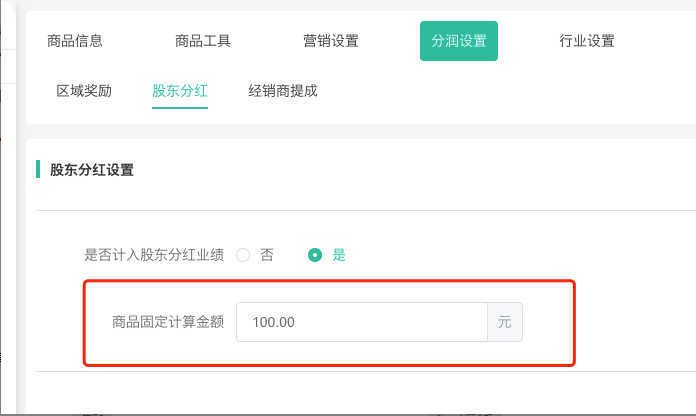Image resolution: width=696 pixels, height=416 pixels.
Task: Click the 股东分红设置 section heading
Action: pos(92,170)
